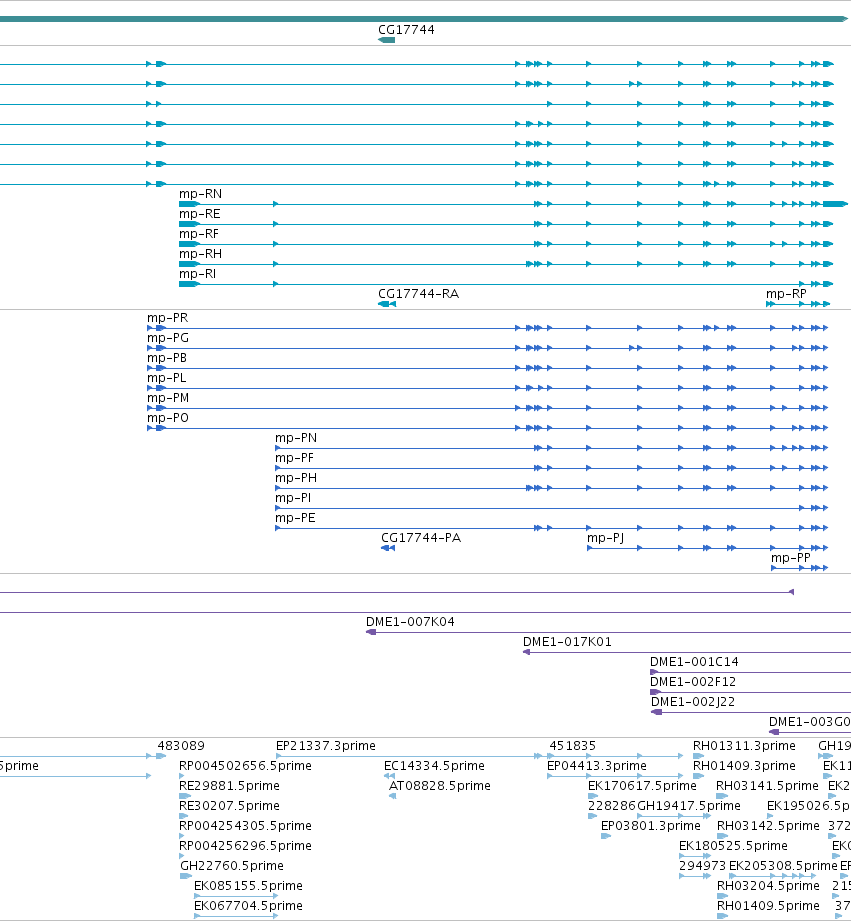Image resolution: width=851 pixels, height=921 pixels.
Task: Click the CG17744 gene label
Action: [406, 29]
